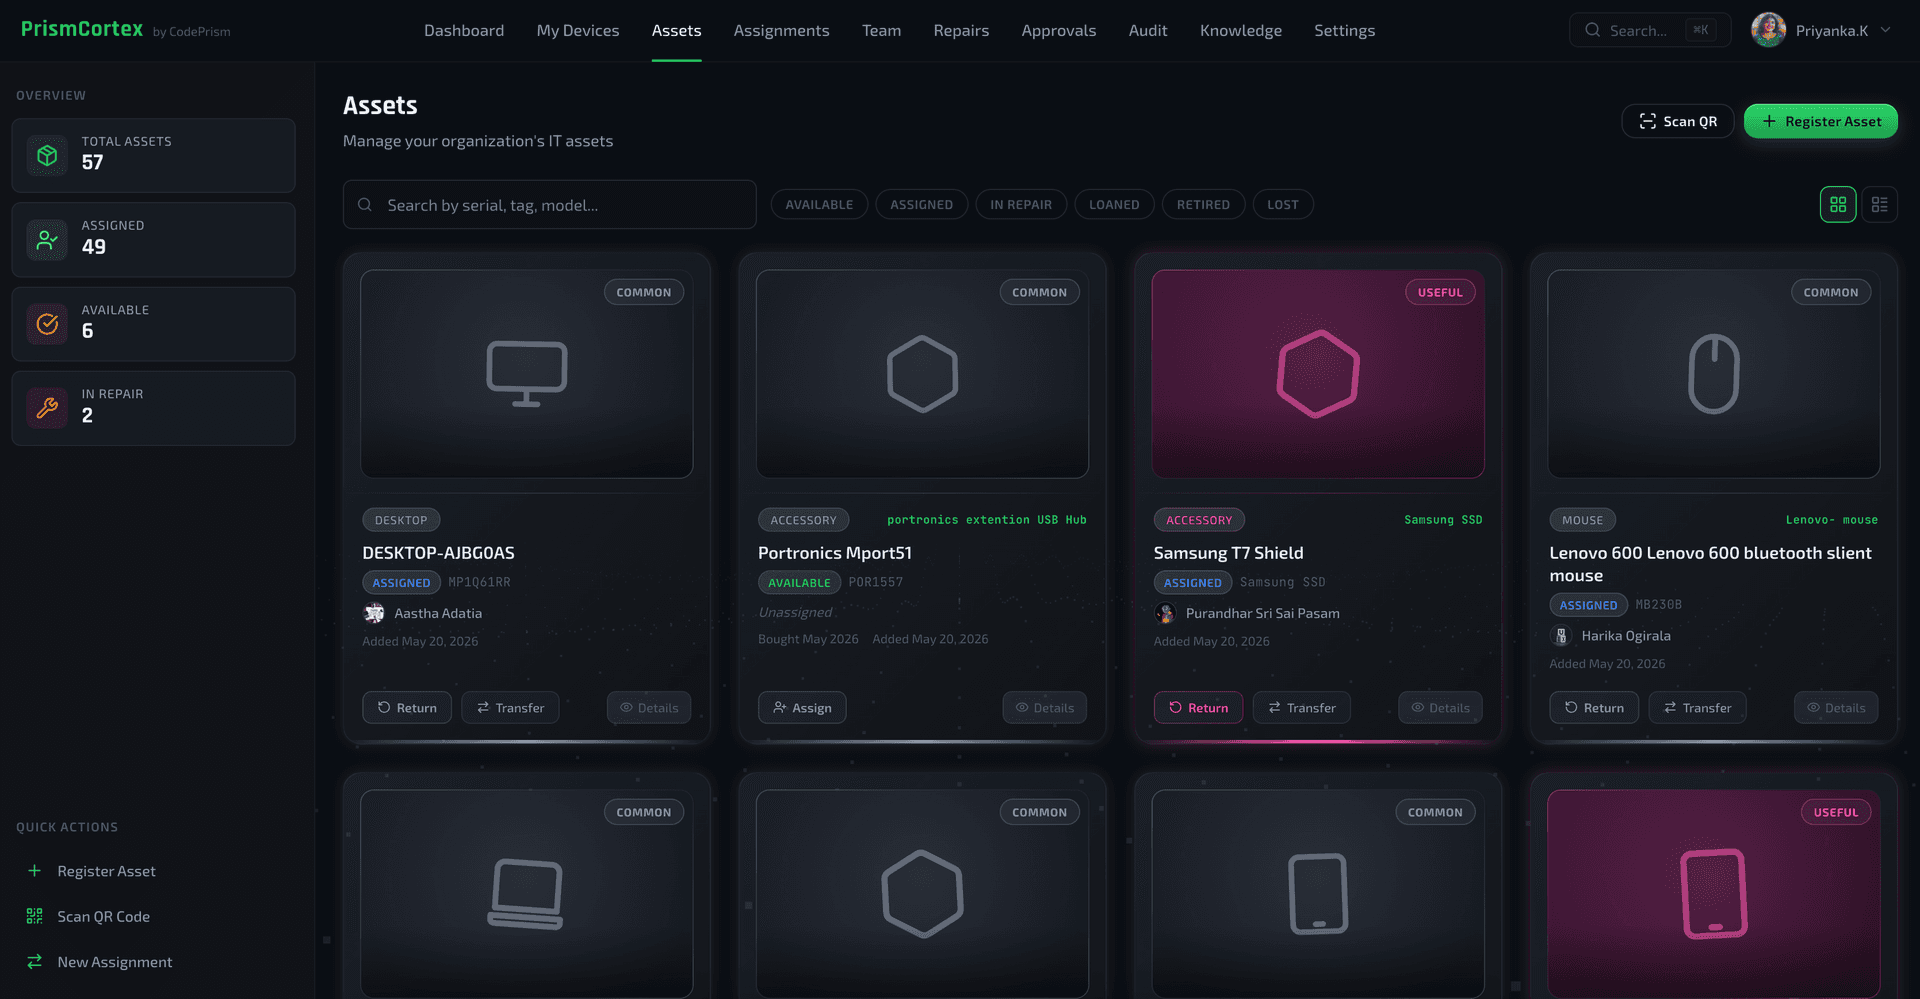Open the Approvals tab
1920x999 pixels.
(x=1058, y=31)
